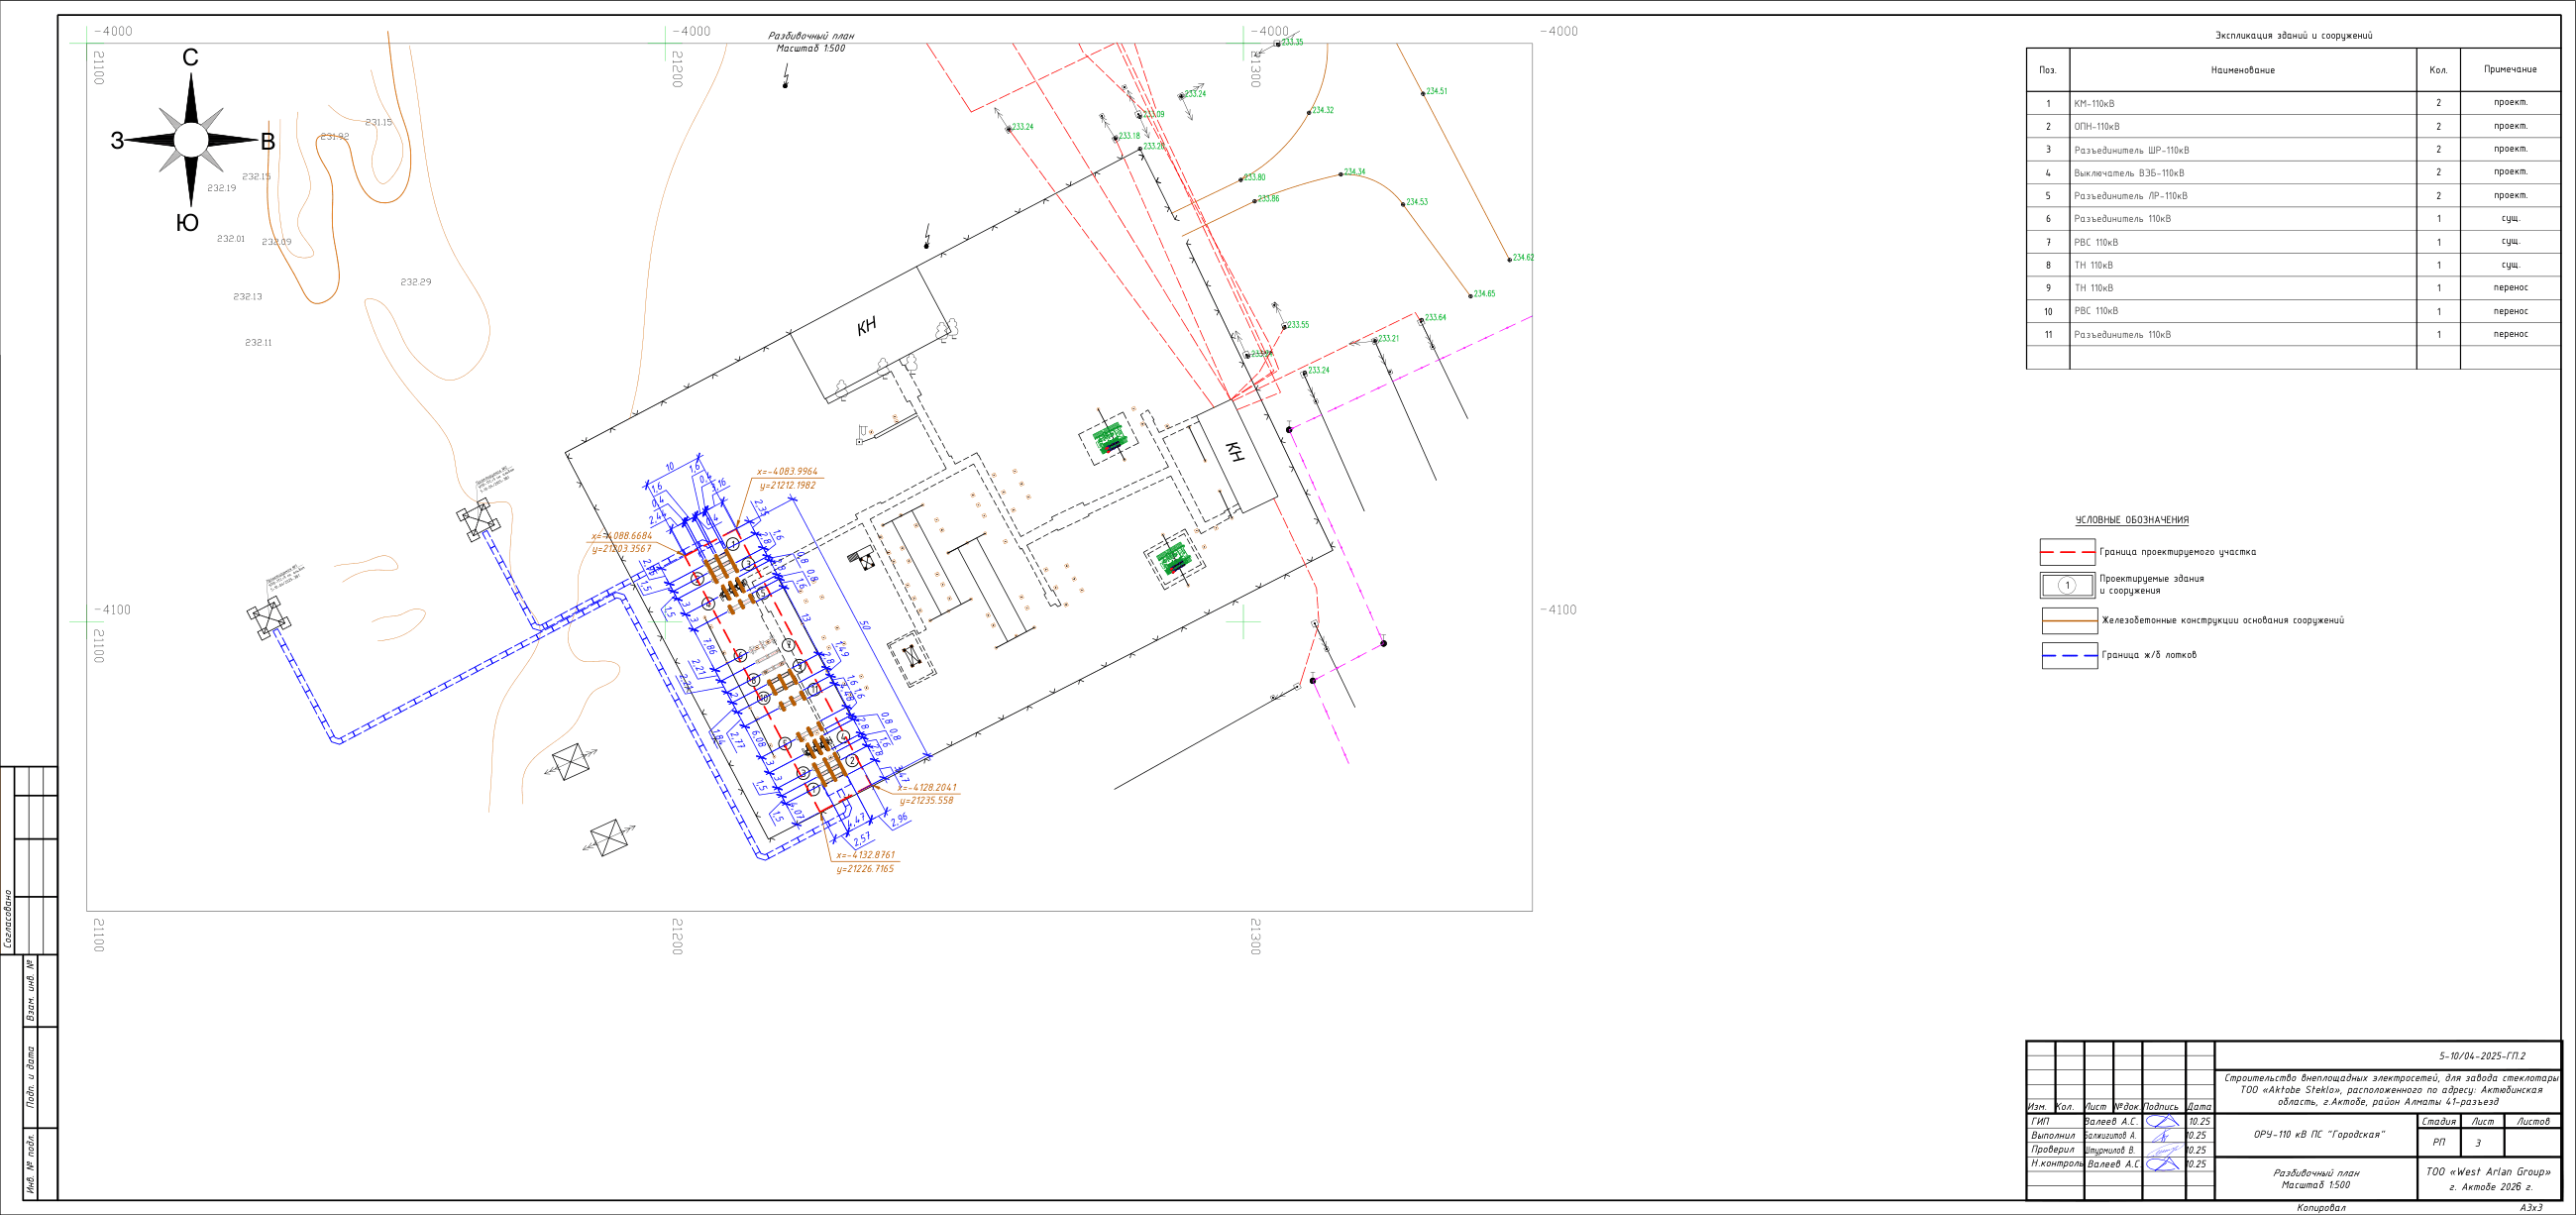Click the blue dimension value "7.86"

(709, 646)
